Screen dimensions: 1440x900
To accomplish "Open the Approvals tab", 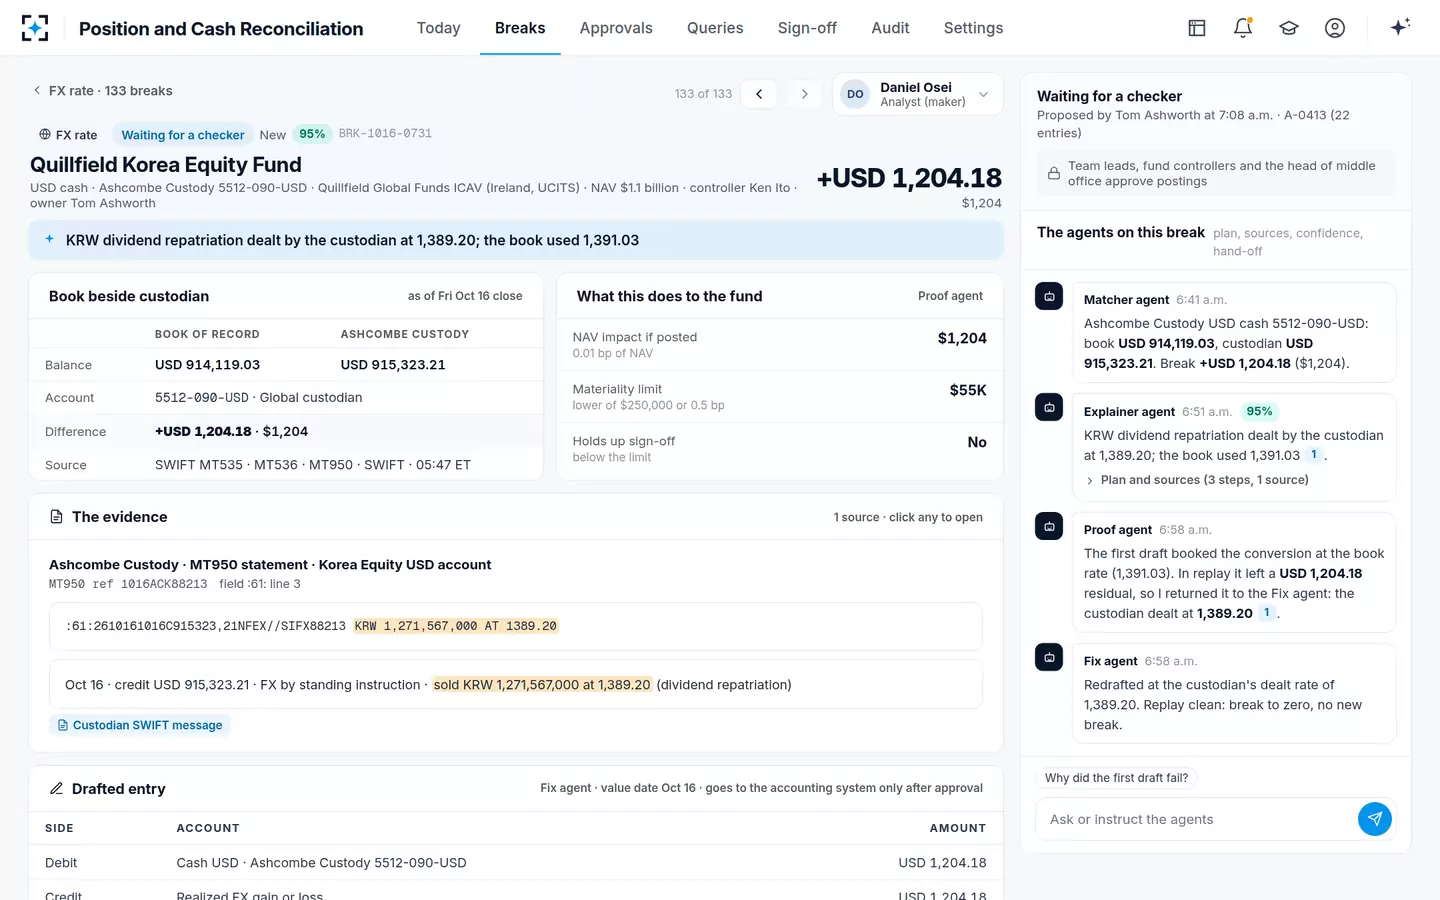I will [x=616, y=28].
